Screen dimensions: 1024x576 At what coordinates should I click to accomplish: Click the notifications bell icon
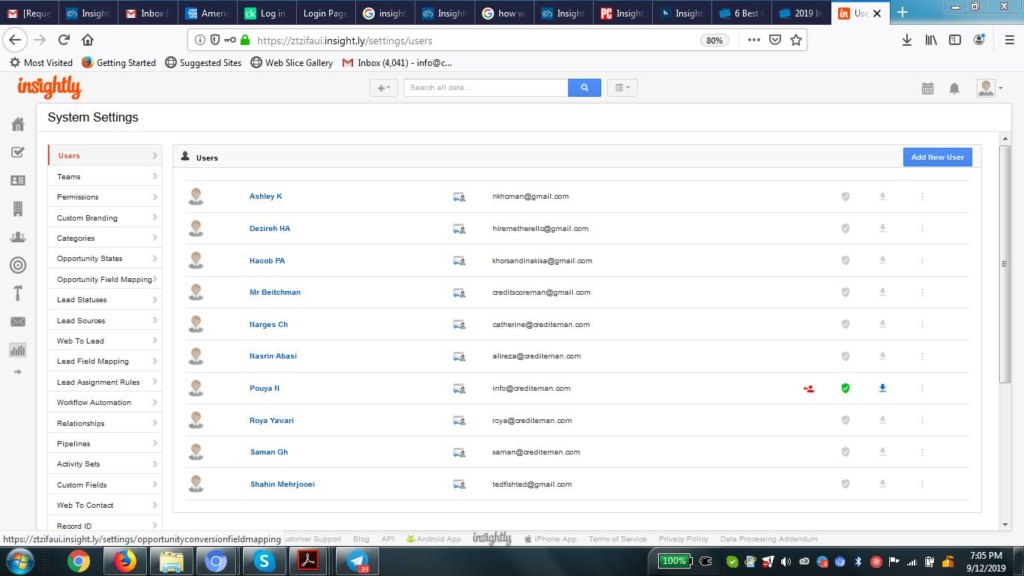tap(954, 88)
